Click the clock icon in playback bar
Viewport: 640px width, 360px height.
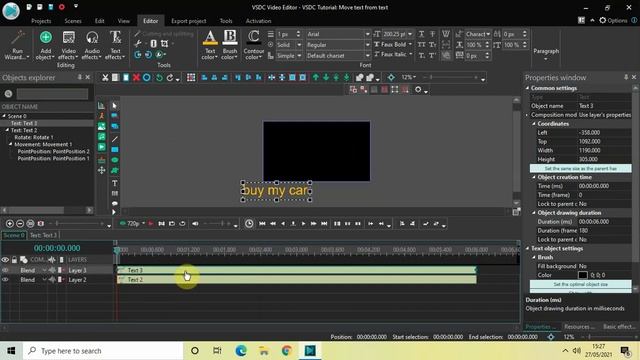tap(249, 223)
